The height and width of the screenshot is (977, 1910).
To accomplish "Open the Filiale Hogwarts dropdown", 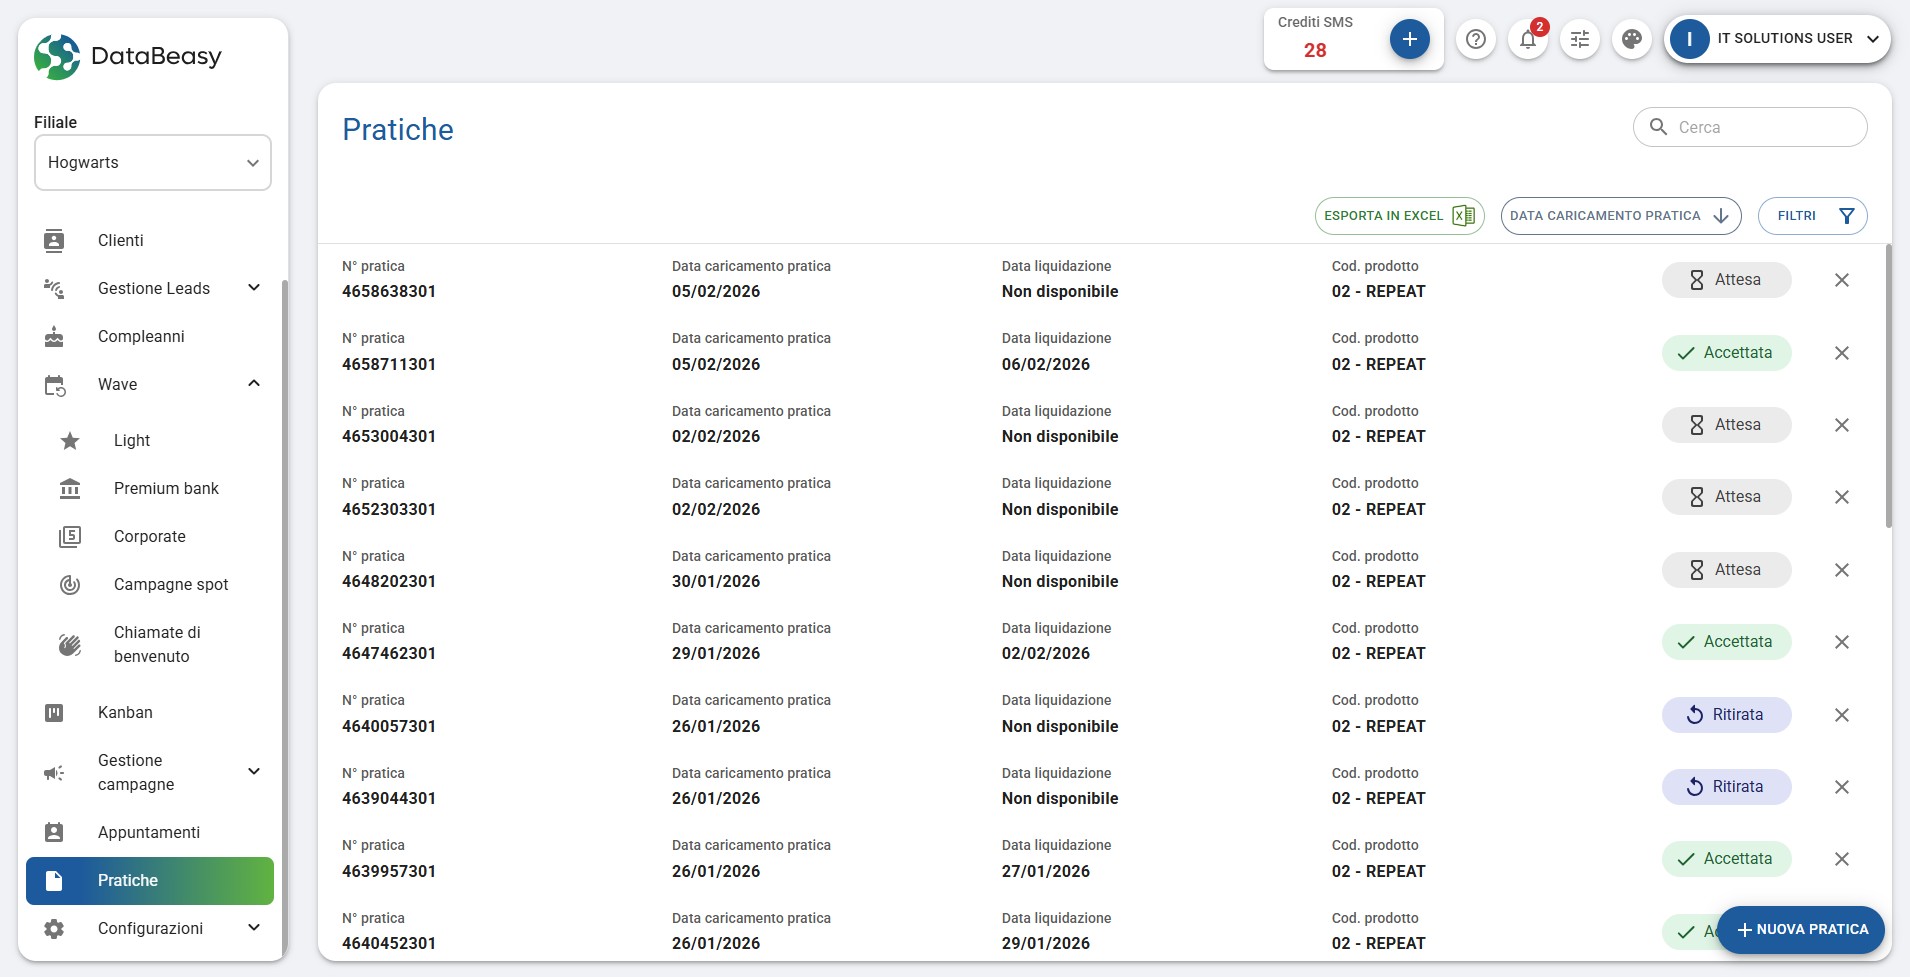I will click(x=153, y=163).
